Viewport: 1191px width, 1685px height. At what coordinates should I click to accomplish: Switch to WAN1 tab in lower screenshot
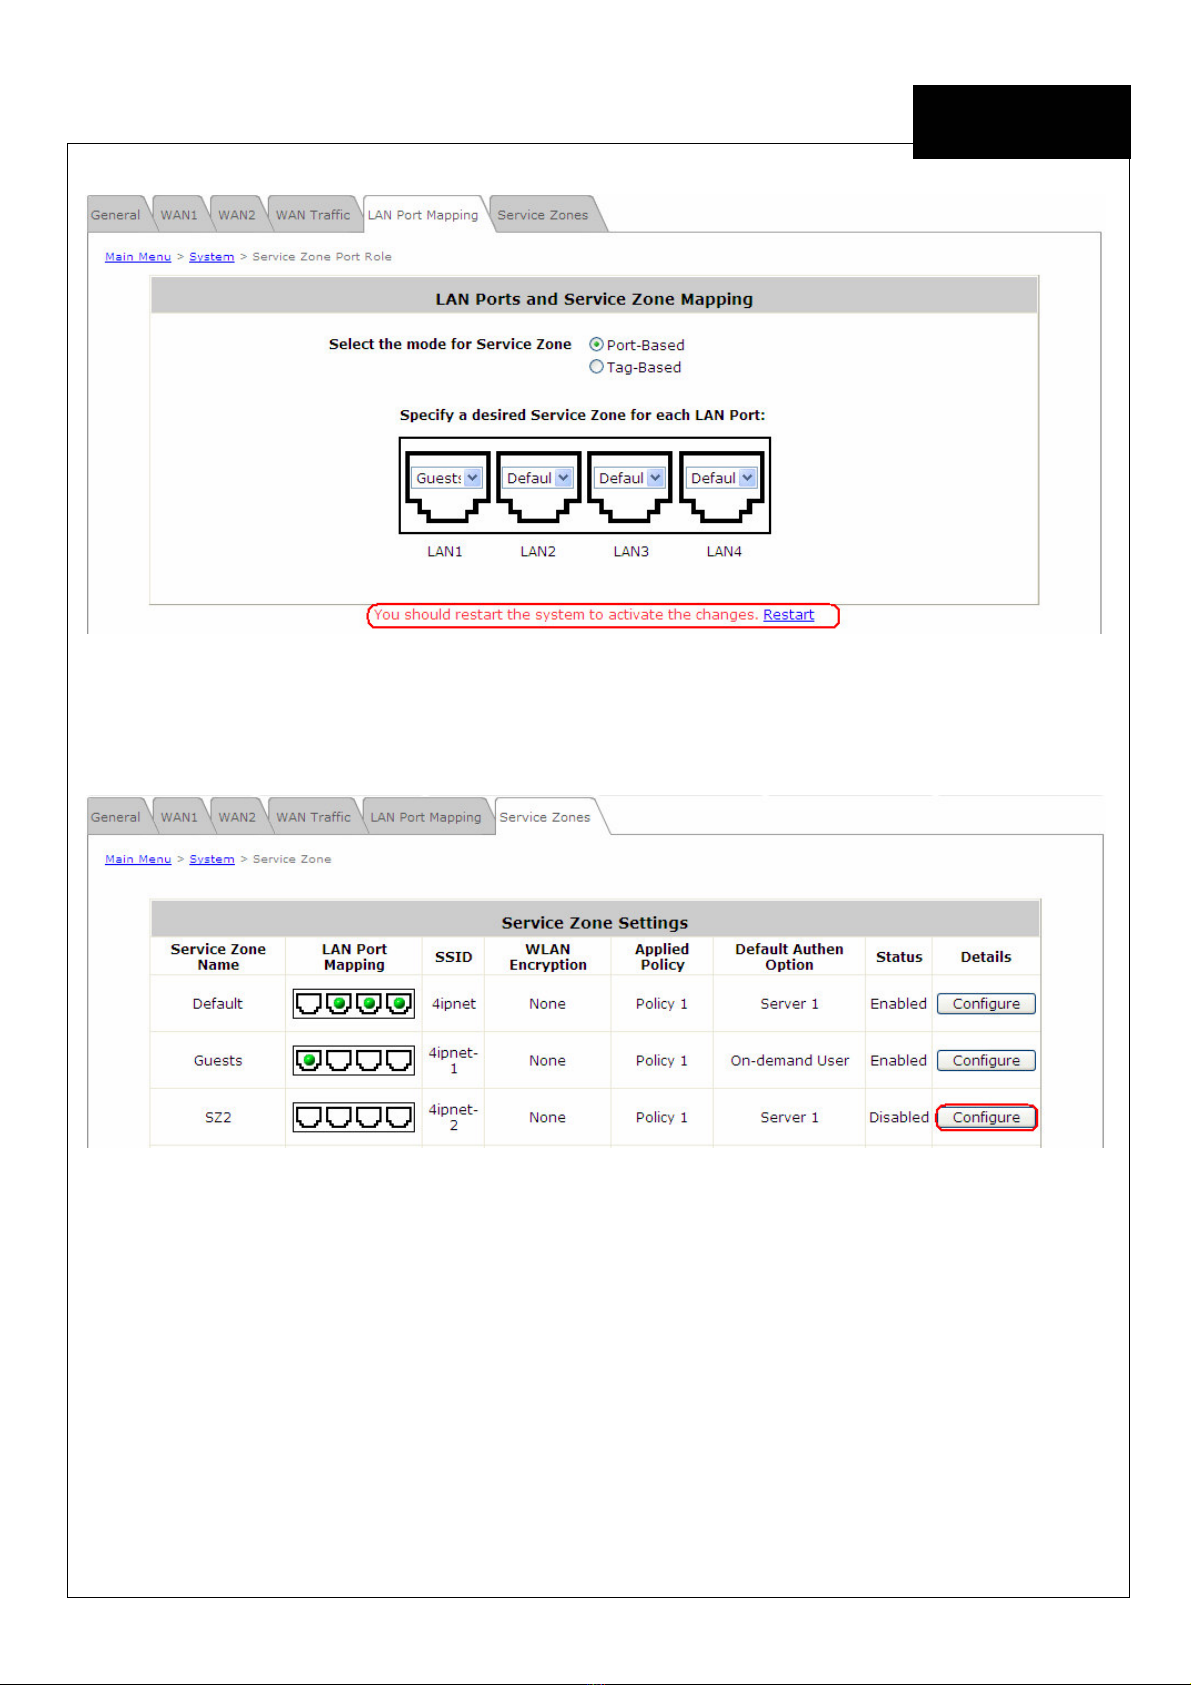coord(179,816)
